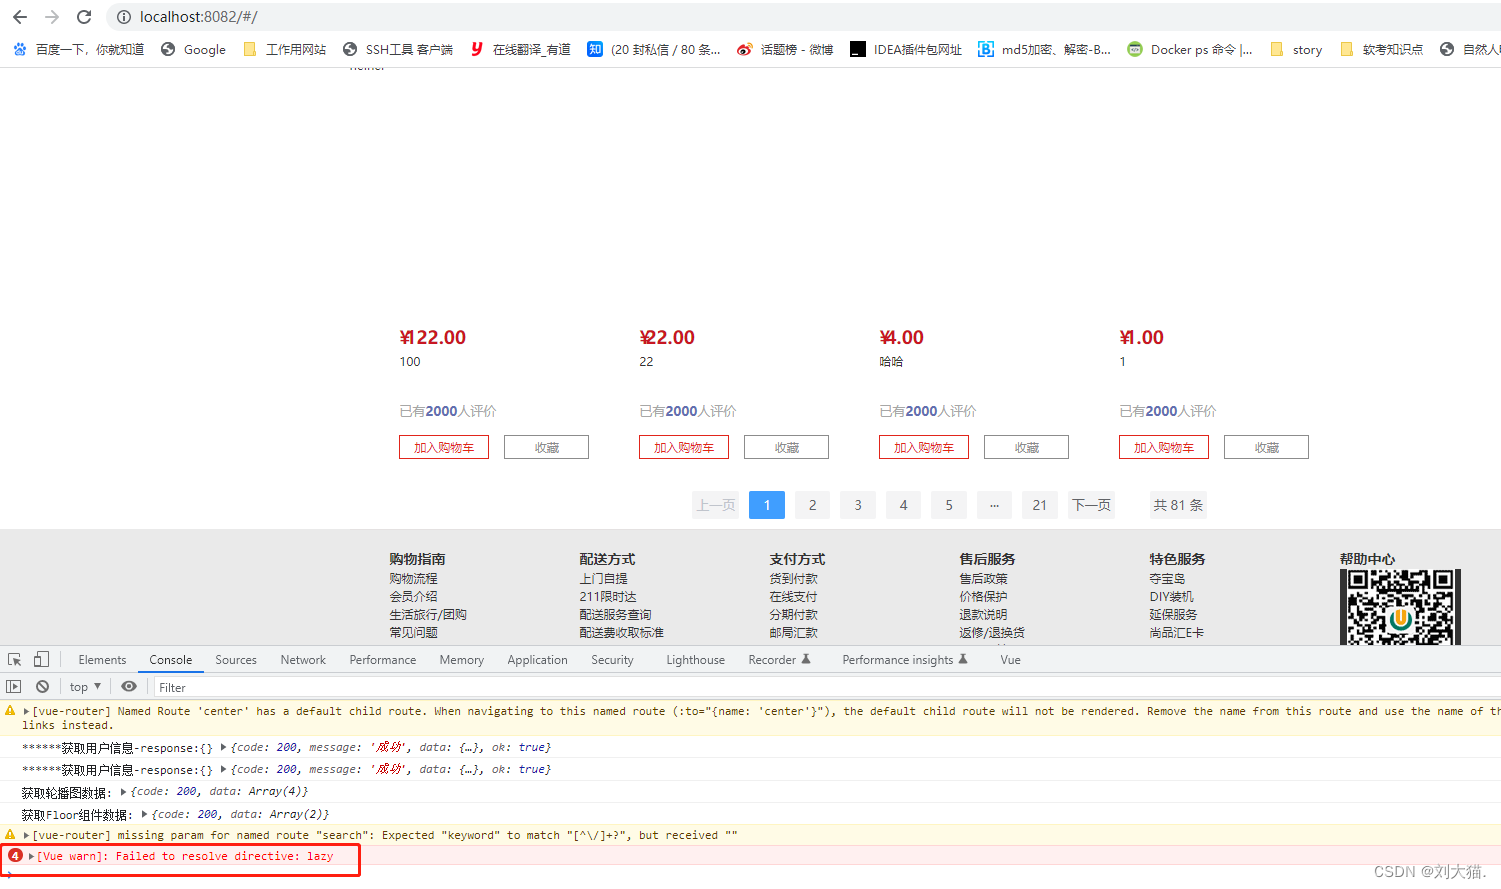Screen dimensions: 1501x889
Task: Expand the missing param "search" warning
Action: pyautogui.click(x=27, y=835)
